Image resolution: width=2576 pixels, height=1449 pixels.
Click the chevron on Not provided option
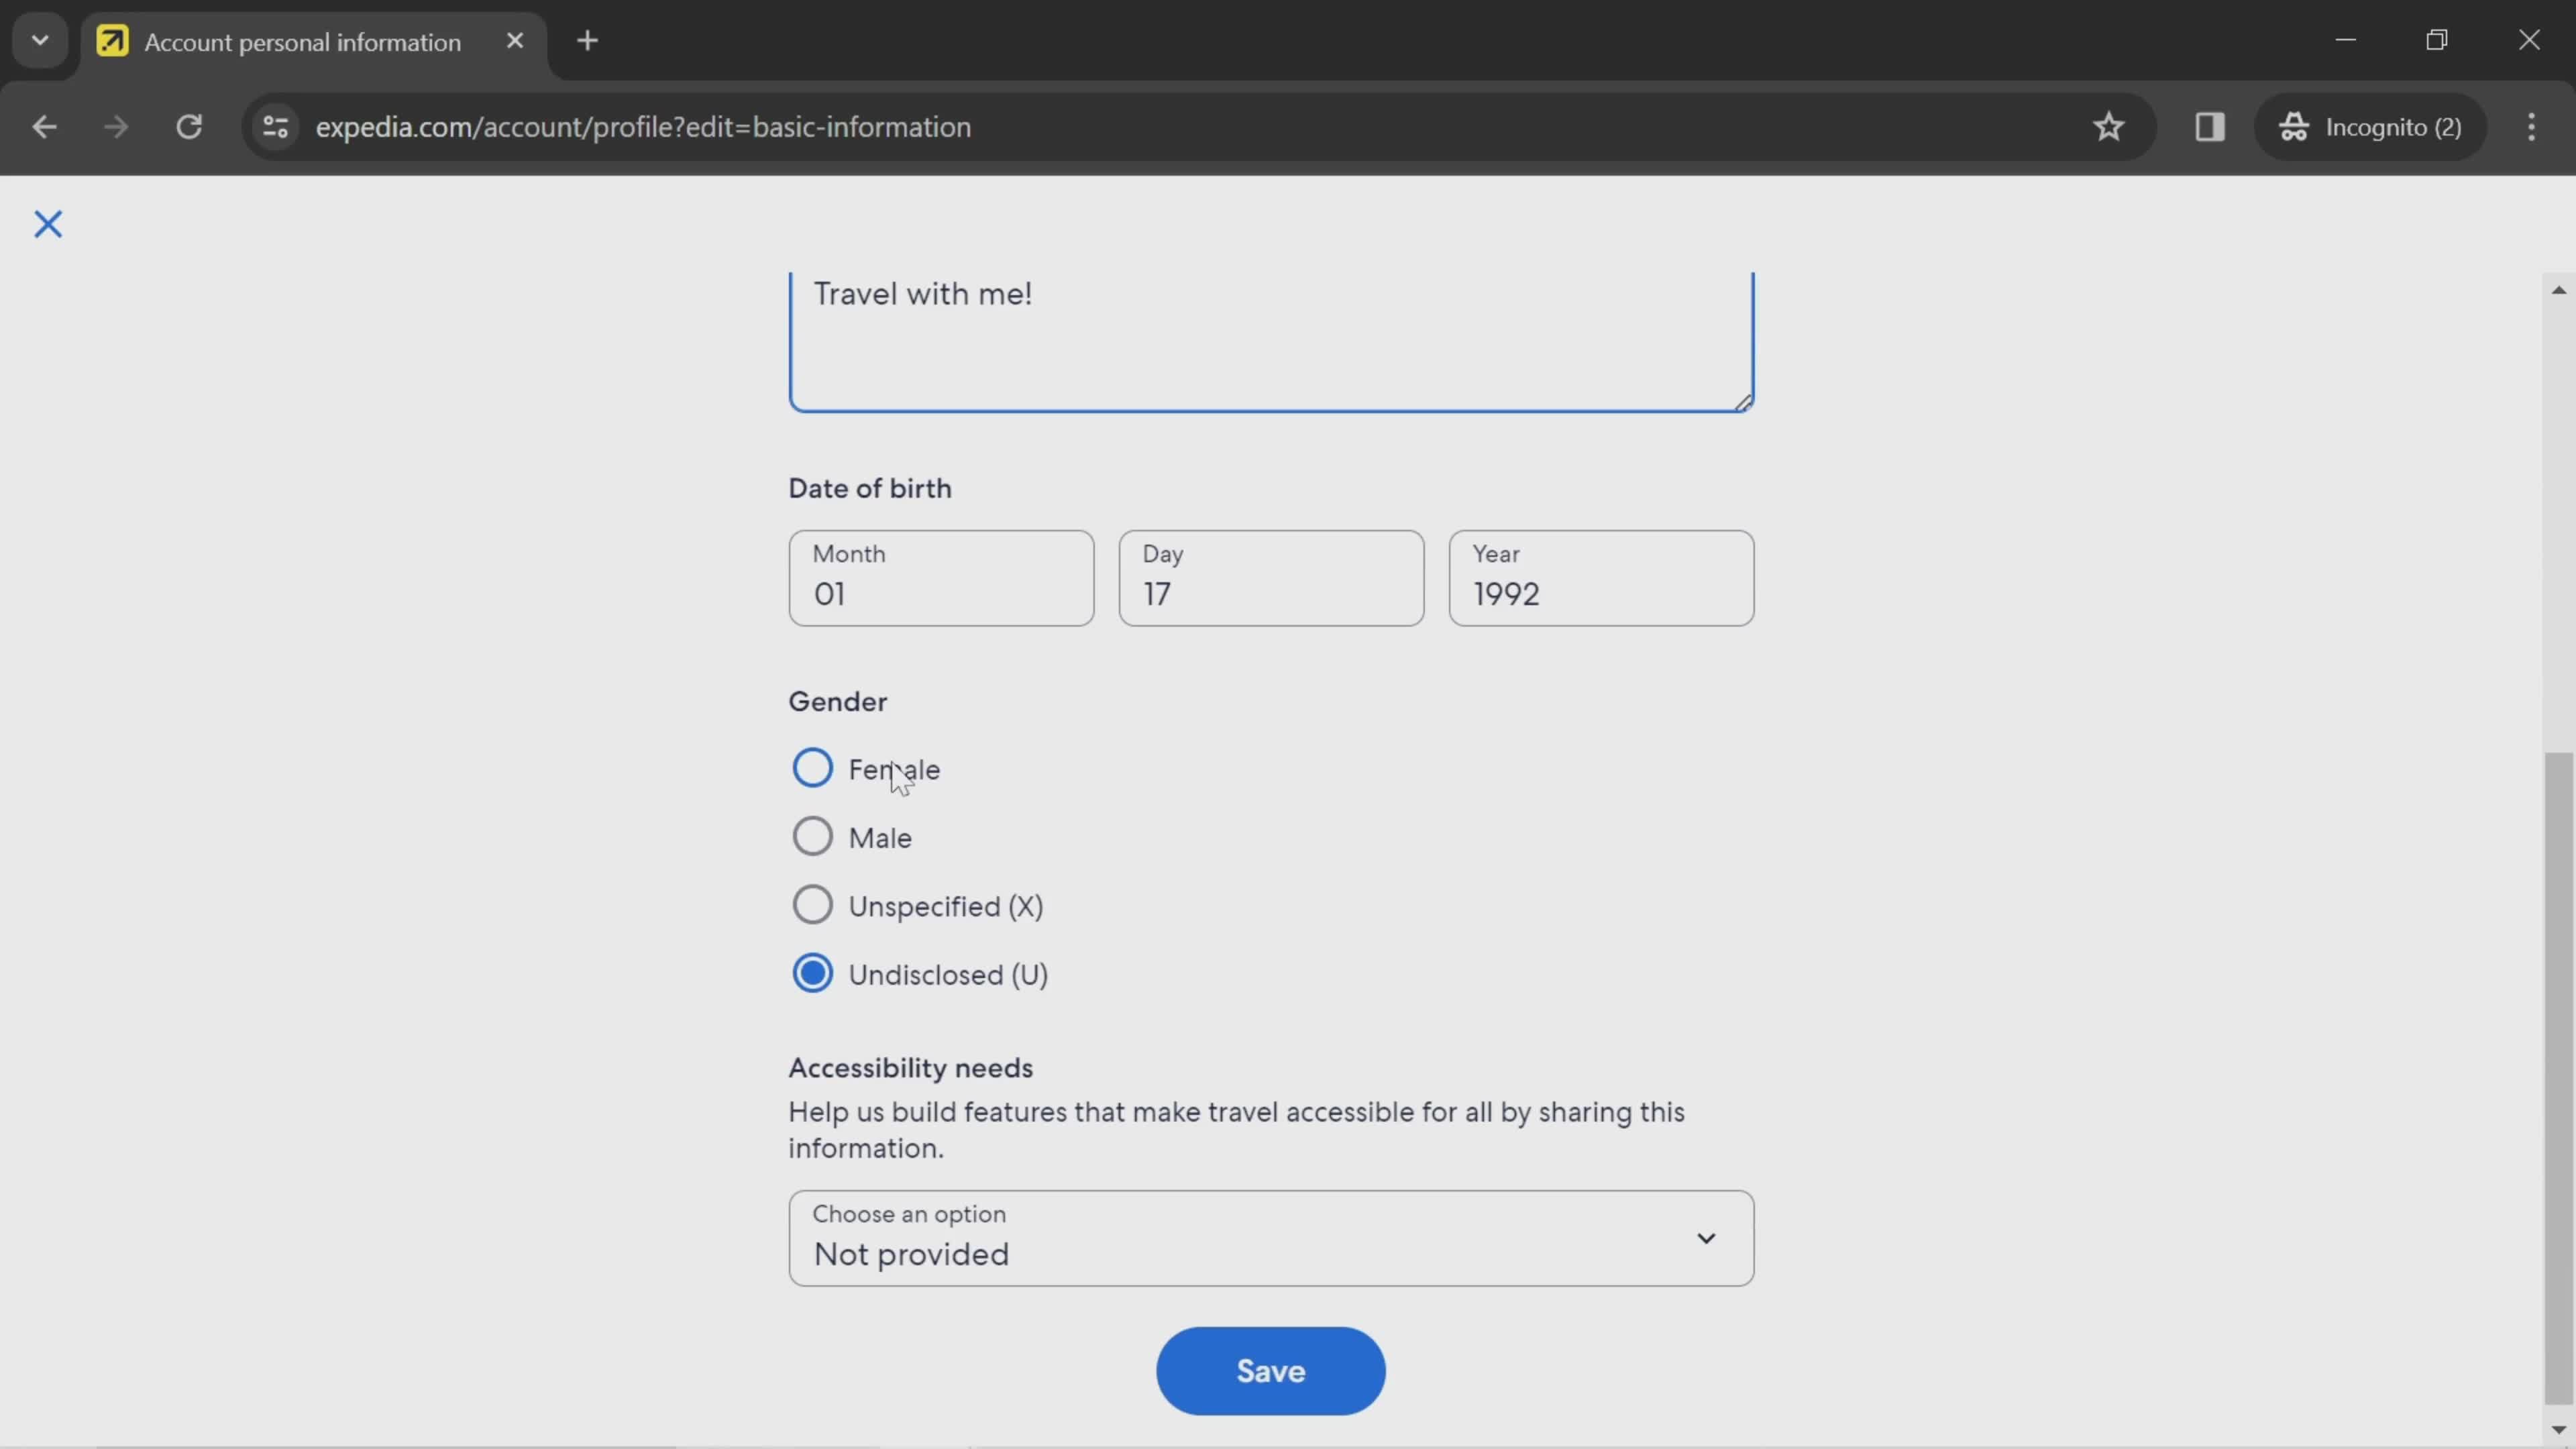point(1704,1237)
